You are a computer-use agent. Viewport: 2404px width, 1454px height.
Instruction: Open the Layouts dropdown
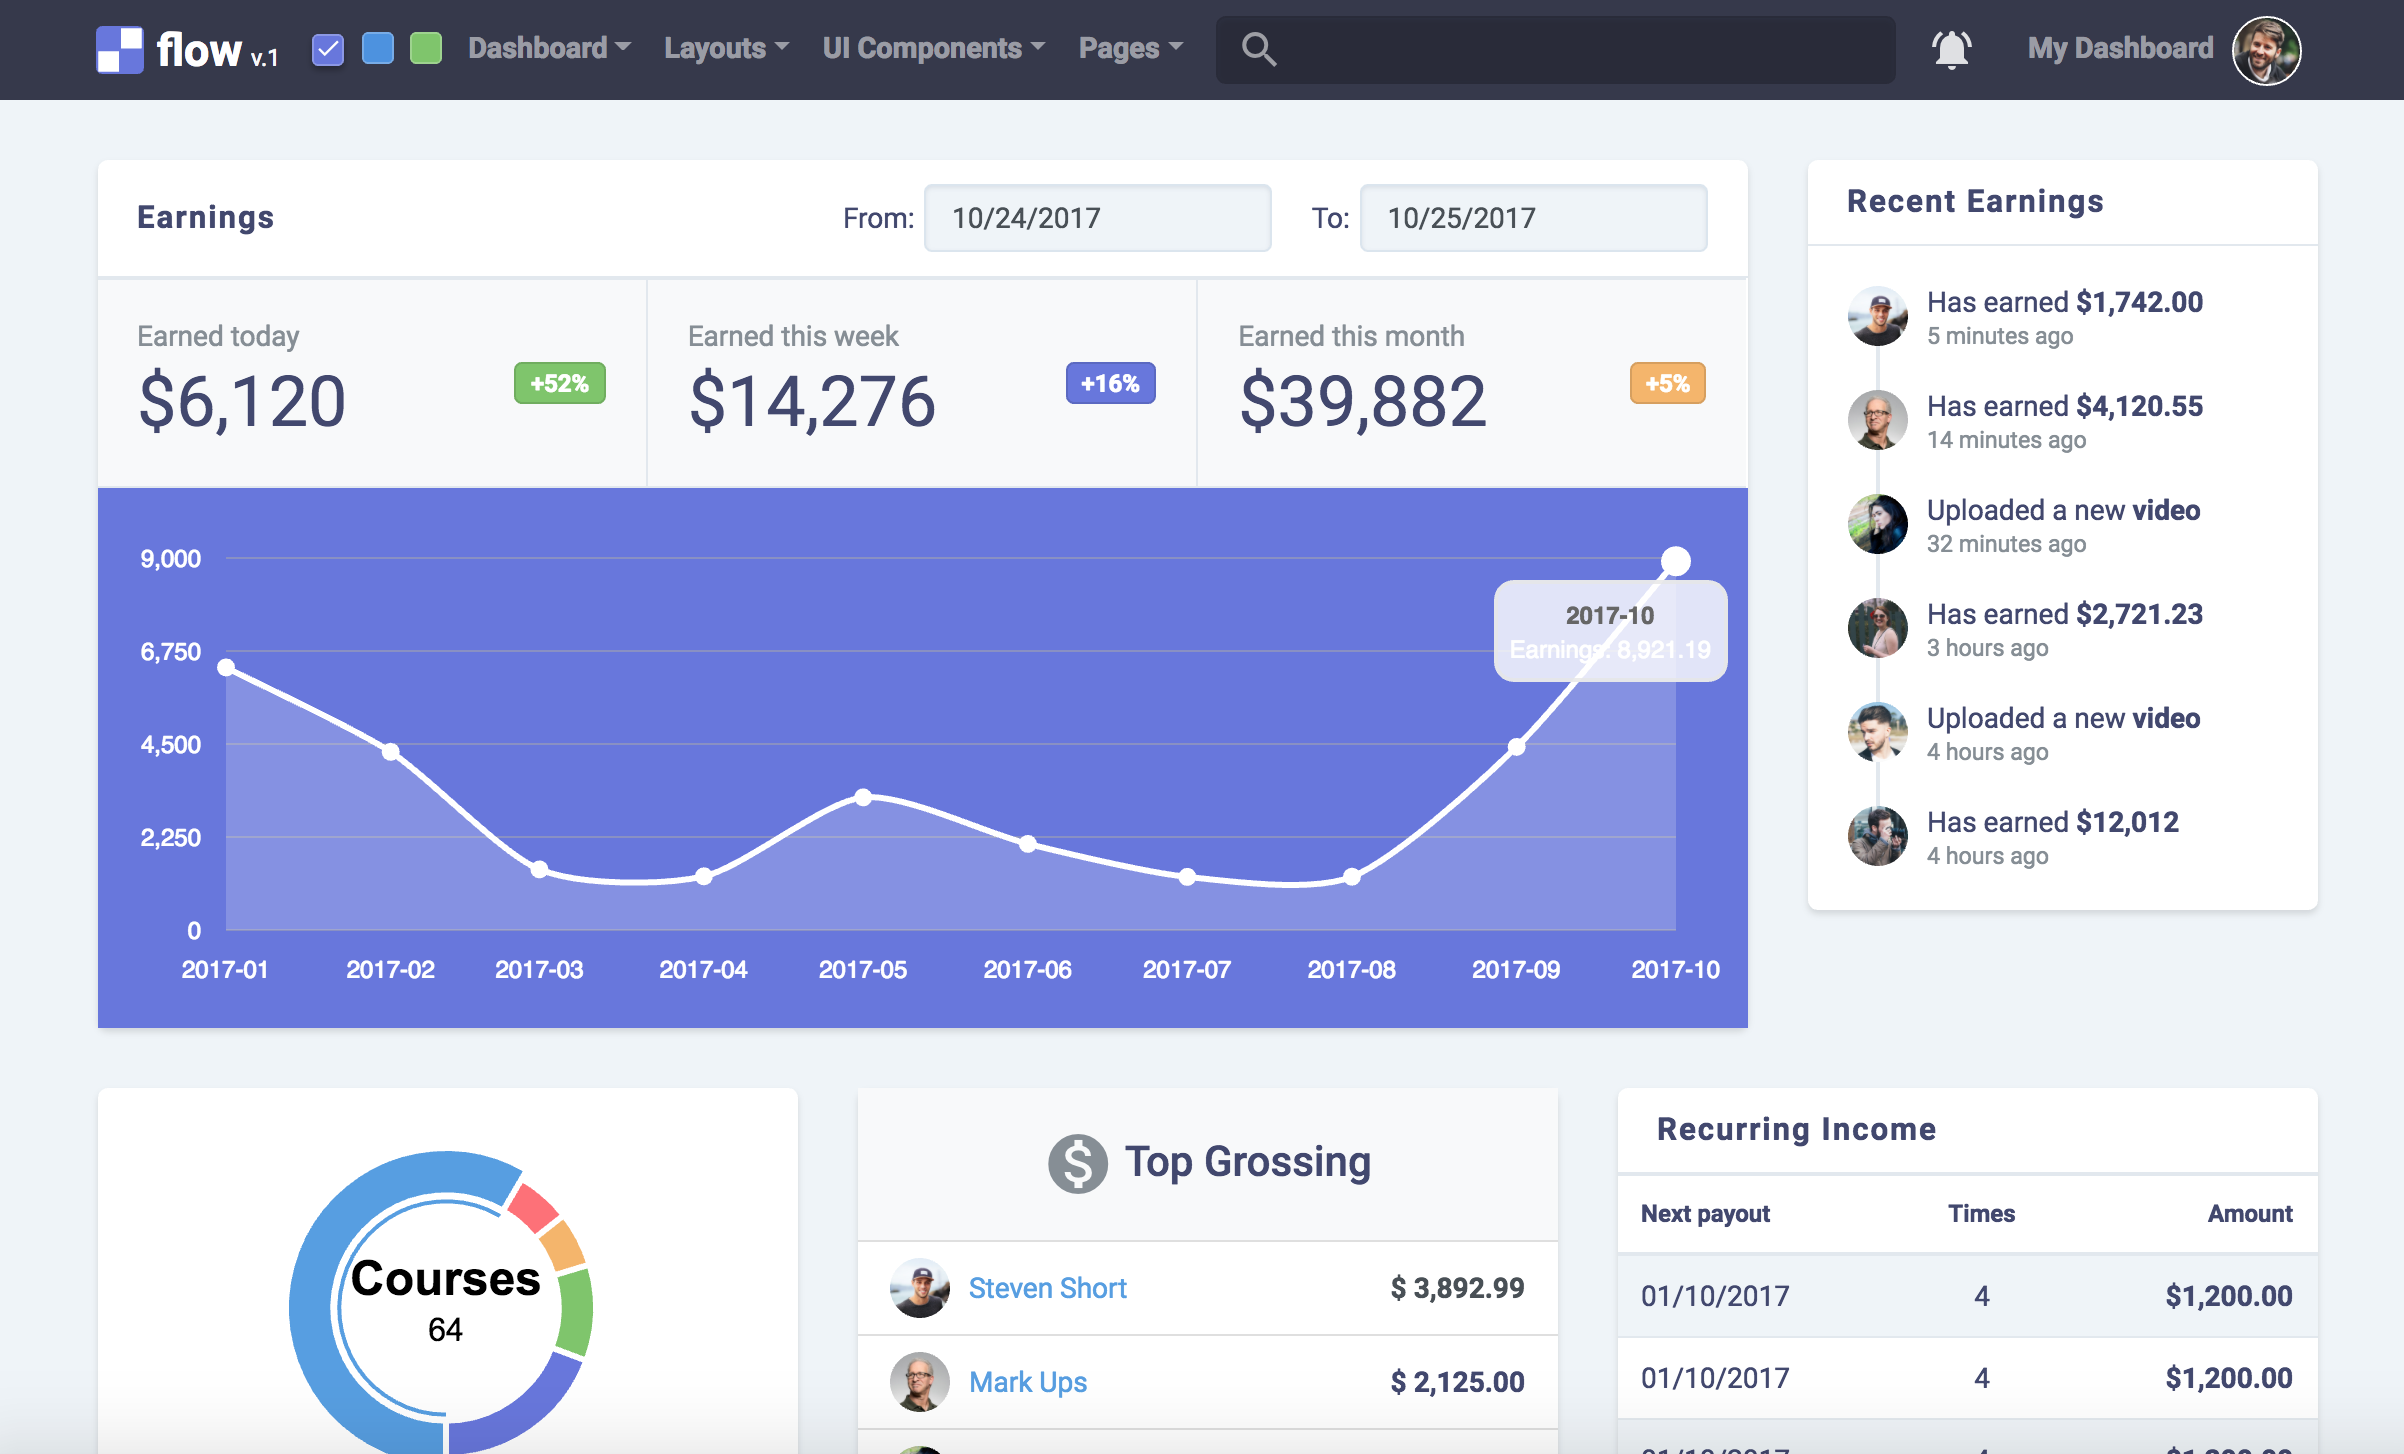726,48
